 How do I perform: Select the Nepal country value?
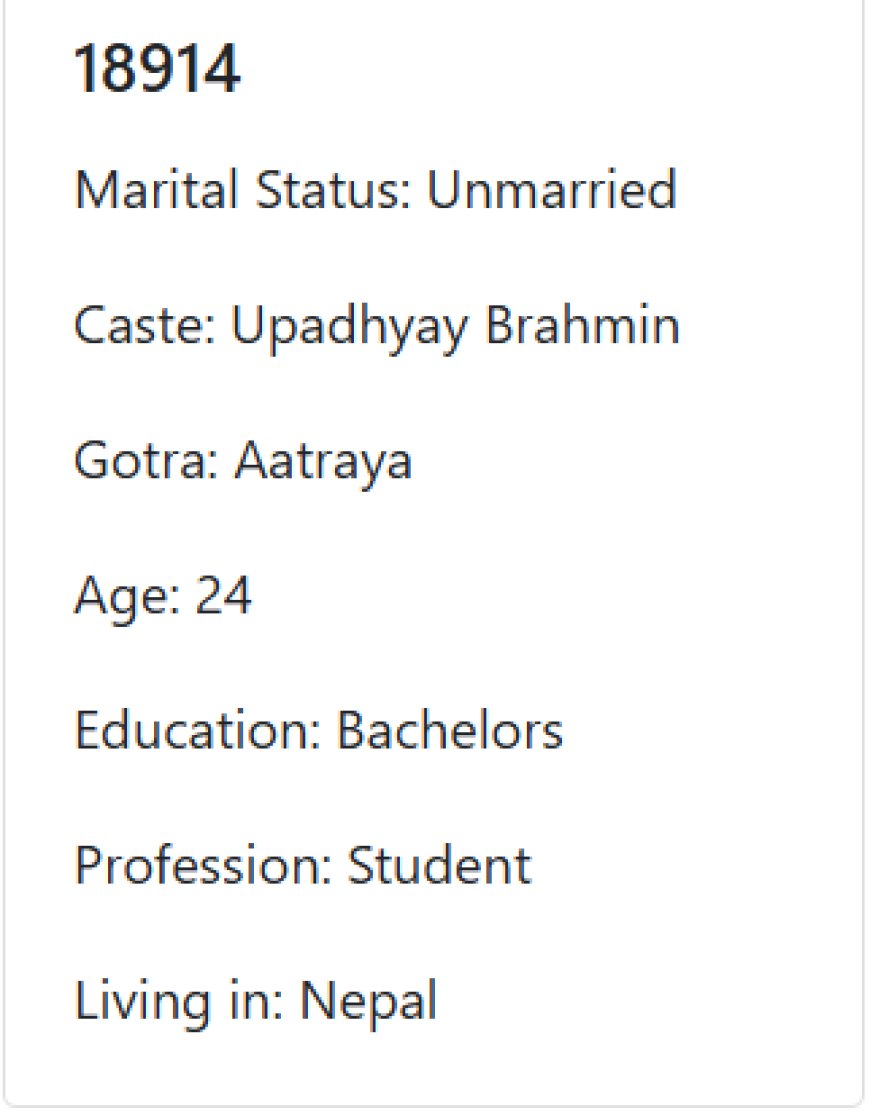(368, 1002)
